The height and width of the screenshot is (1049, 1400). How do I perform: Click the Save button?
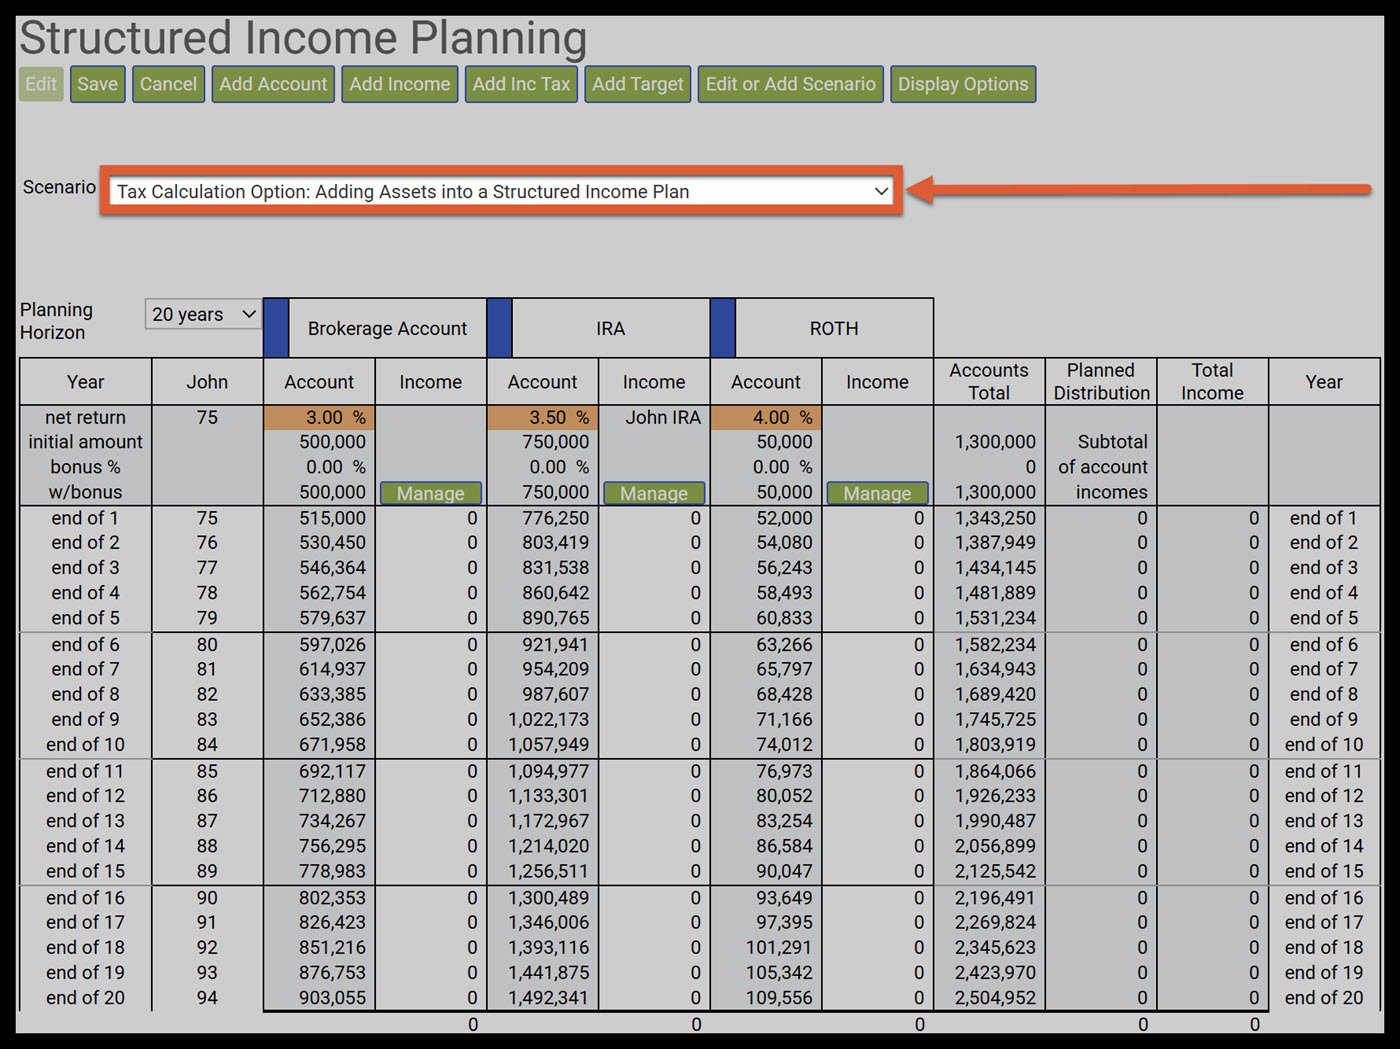click(98, 84)
